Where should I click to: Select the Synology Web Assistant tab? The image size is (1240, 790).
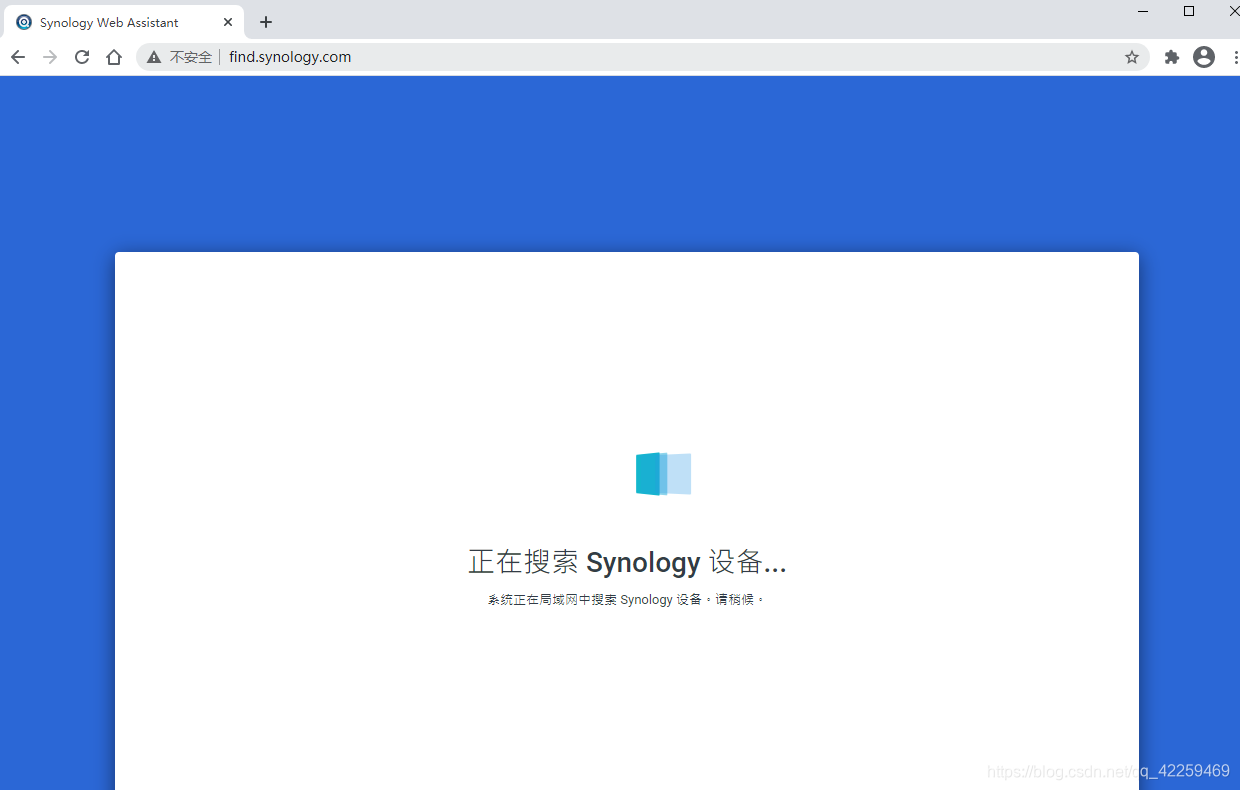123,22
